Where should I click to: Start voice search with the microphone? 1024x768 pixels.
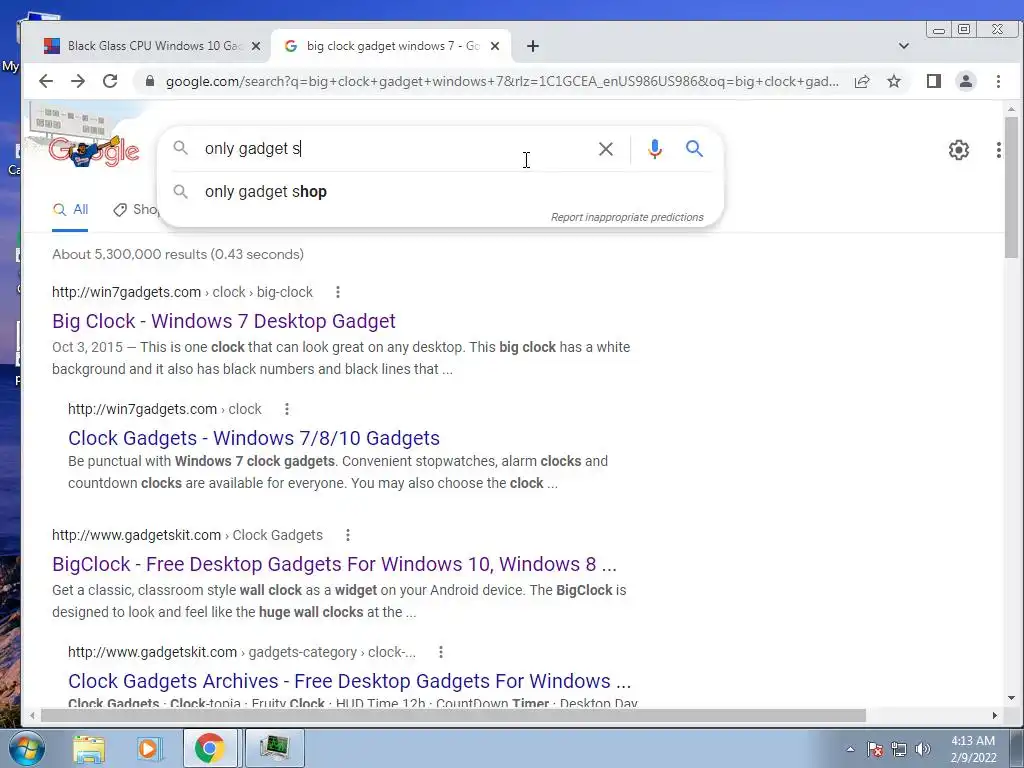click(x=654, y=149)
